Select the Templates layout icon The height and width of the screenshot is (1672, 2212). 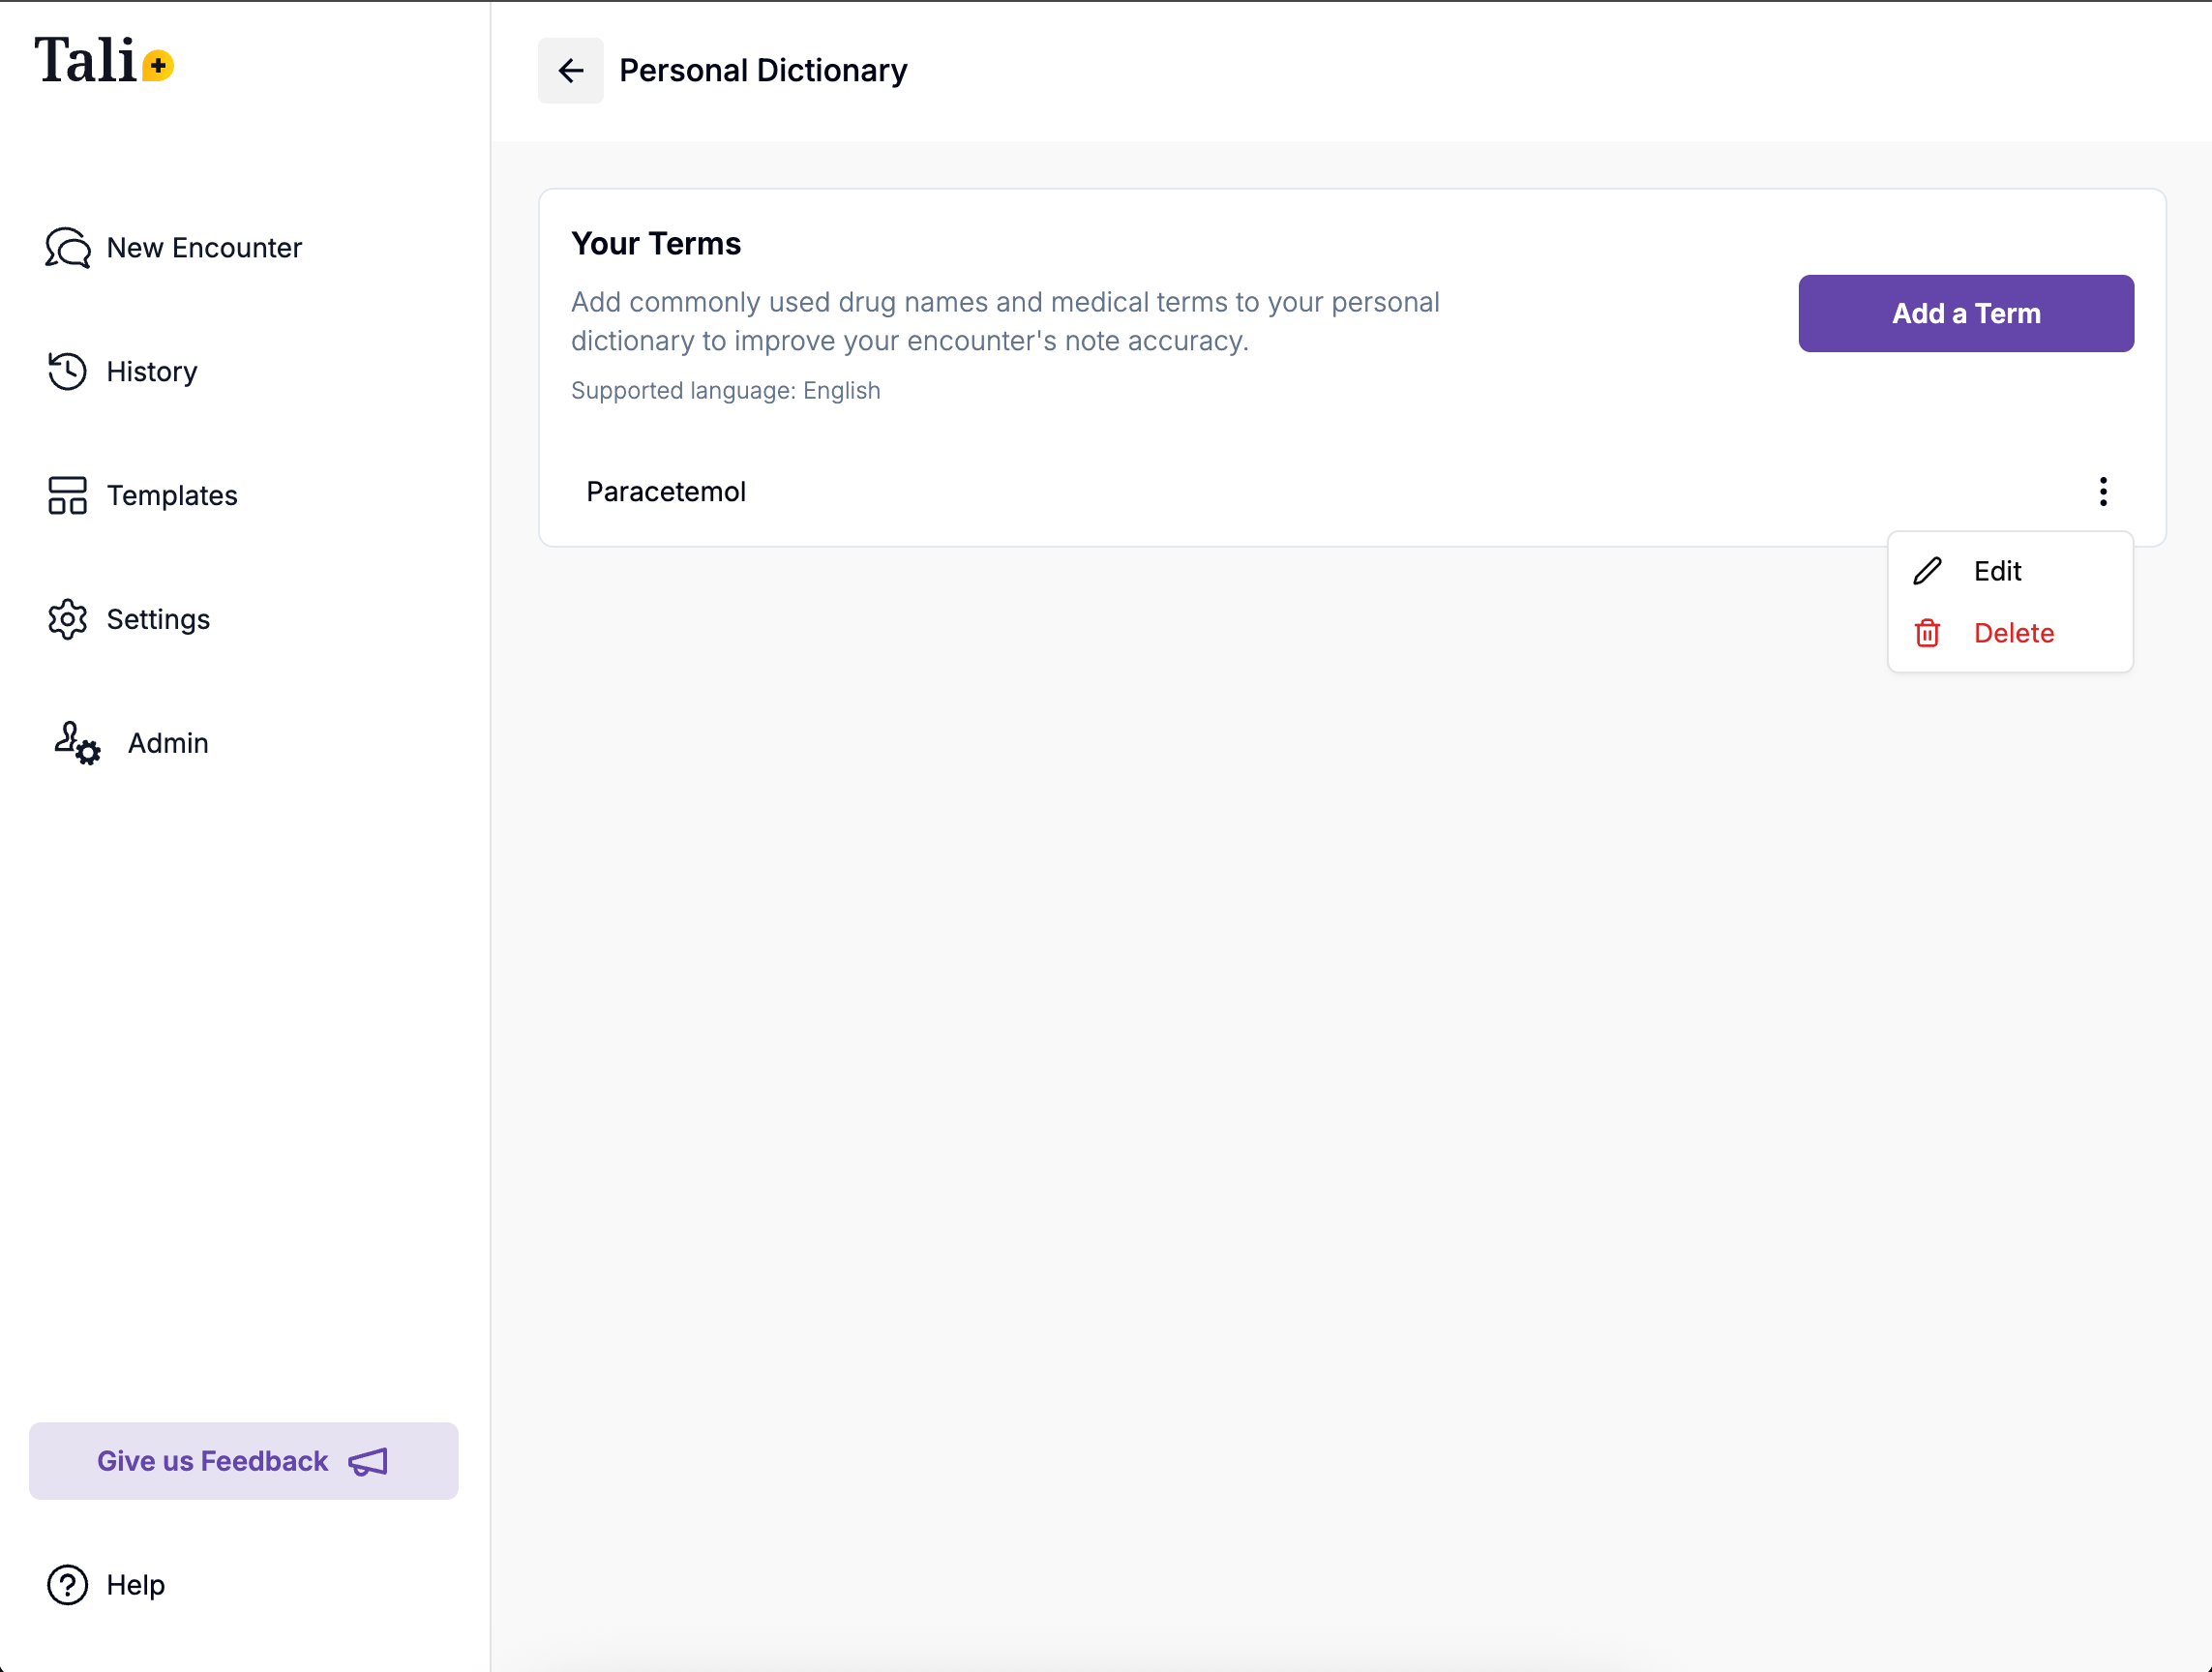point(67,495)
